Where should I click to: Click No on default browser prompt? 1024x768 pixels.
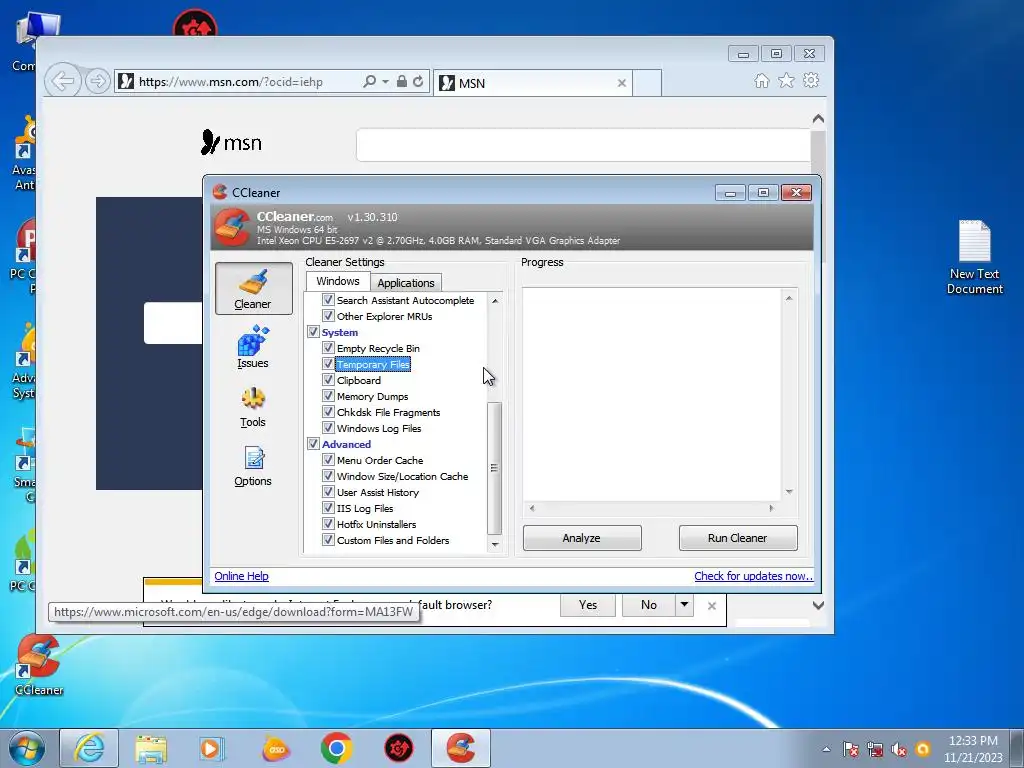(648, 605)
